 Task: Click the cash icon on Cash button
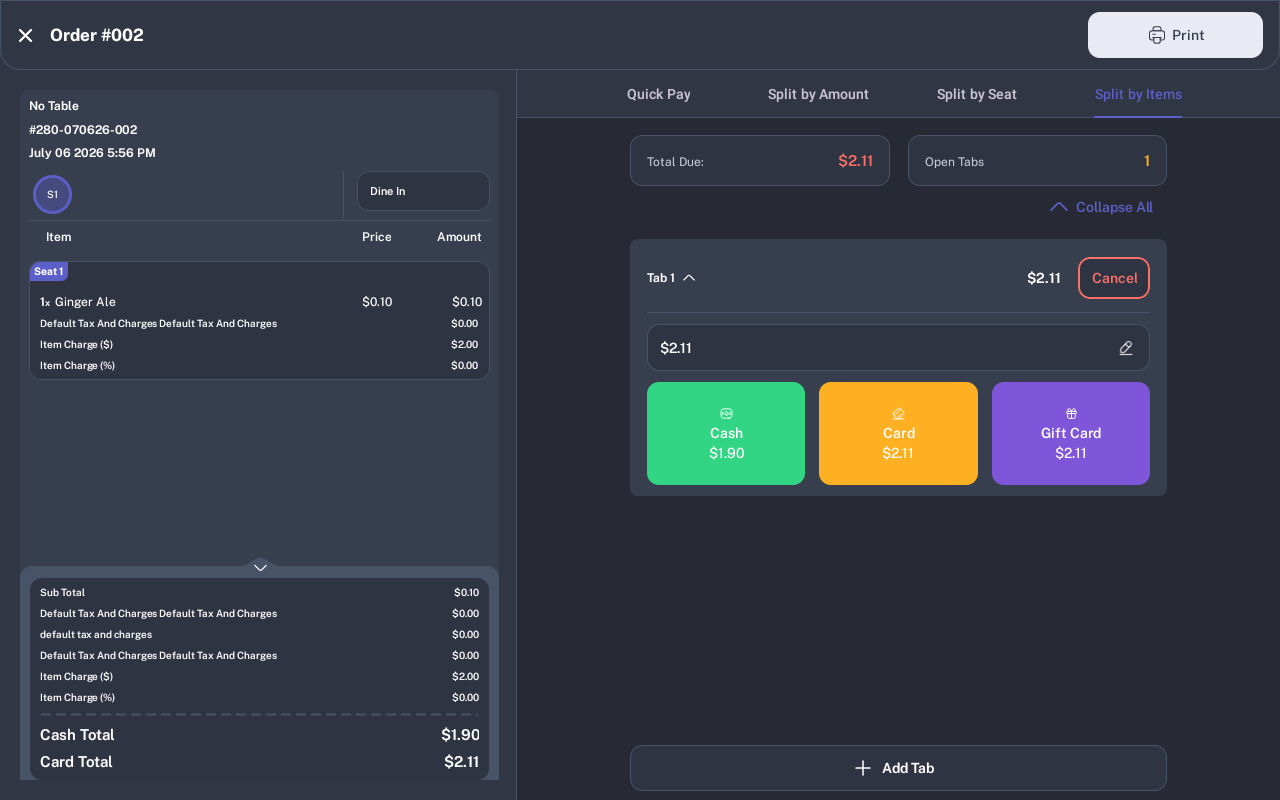726,413
